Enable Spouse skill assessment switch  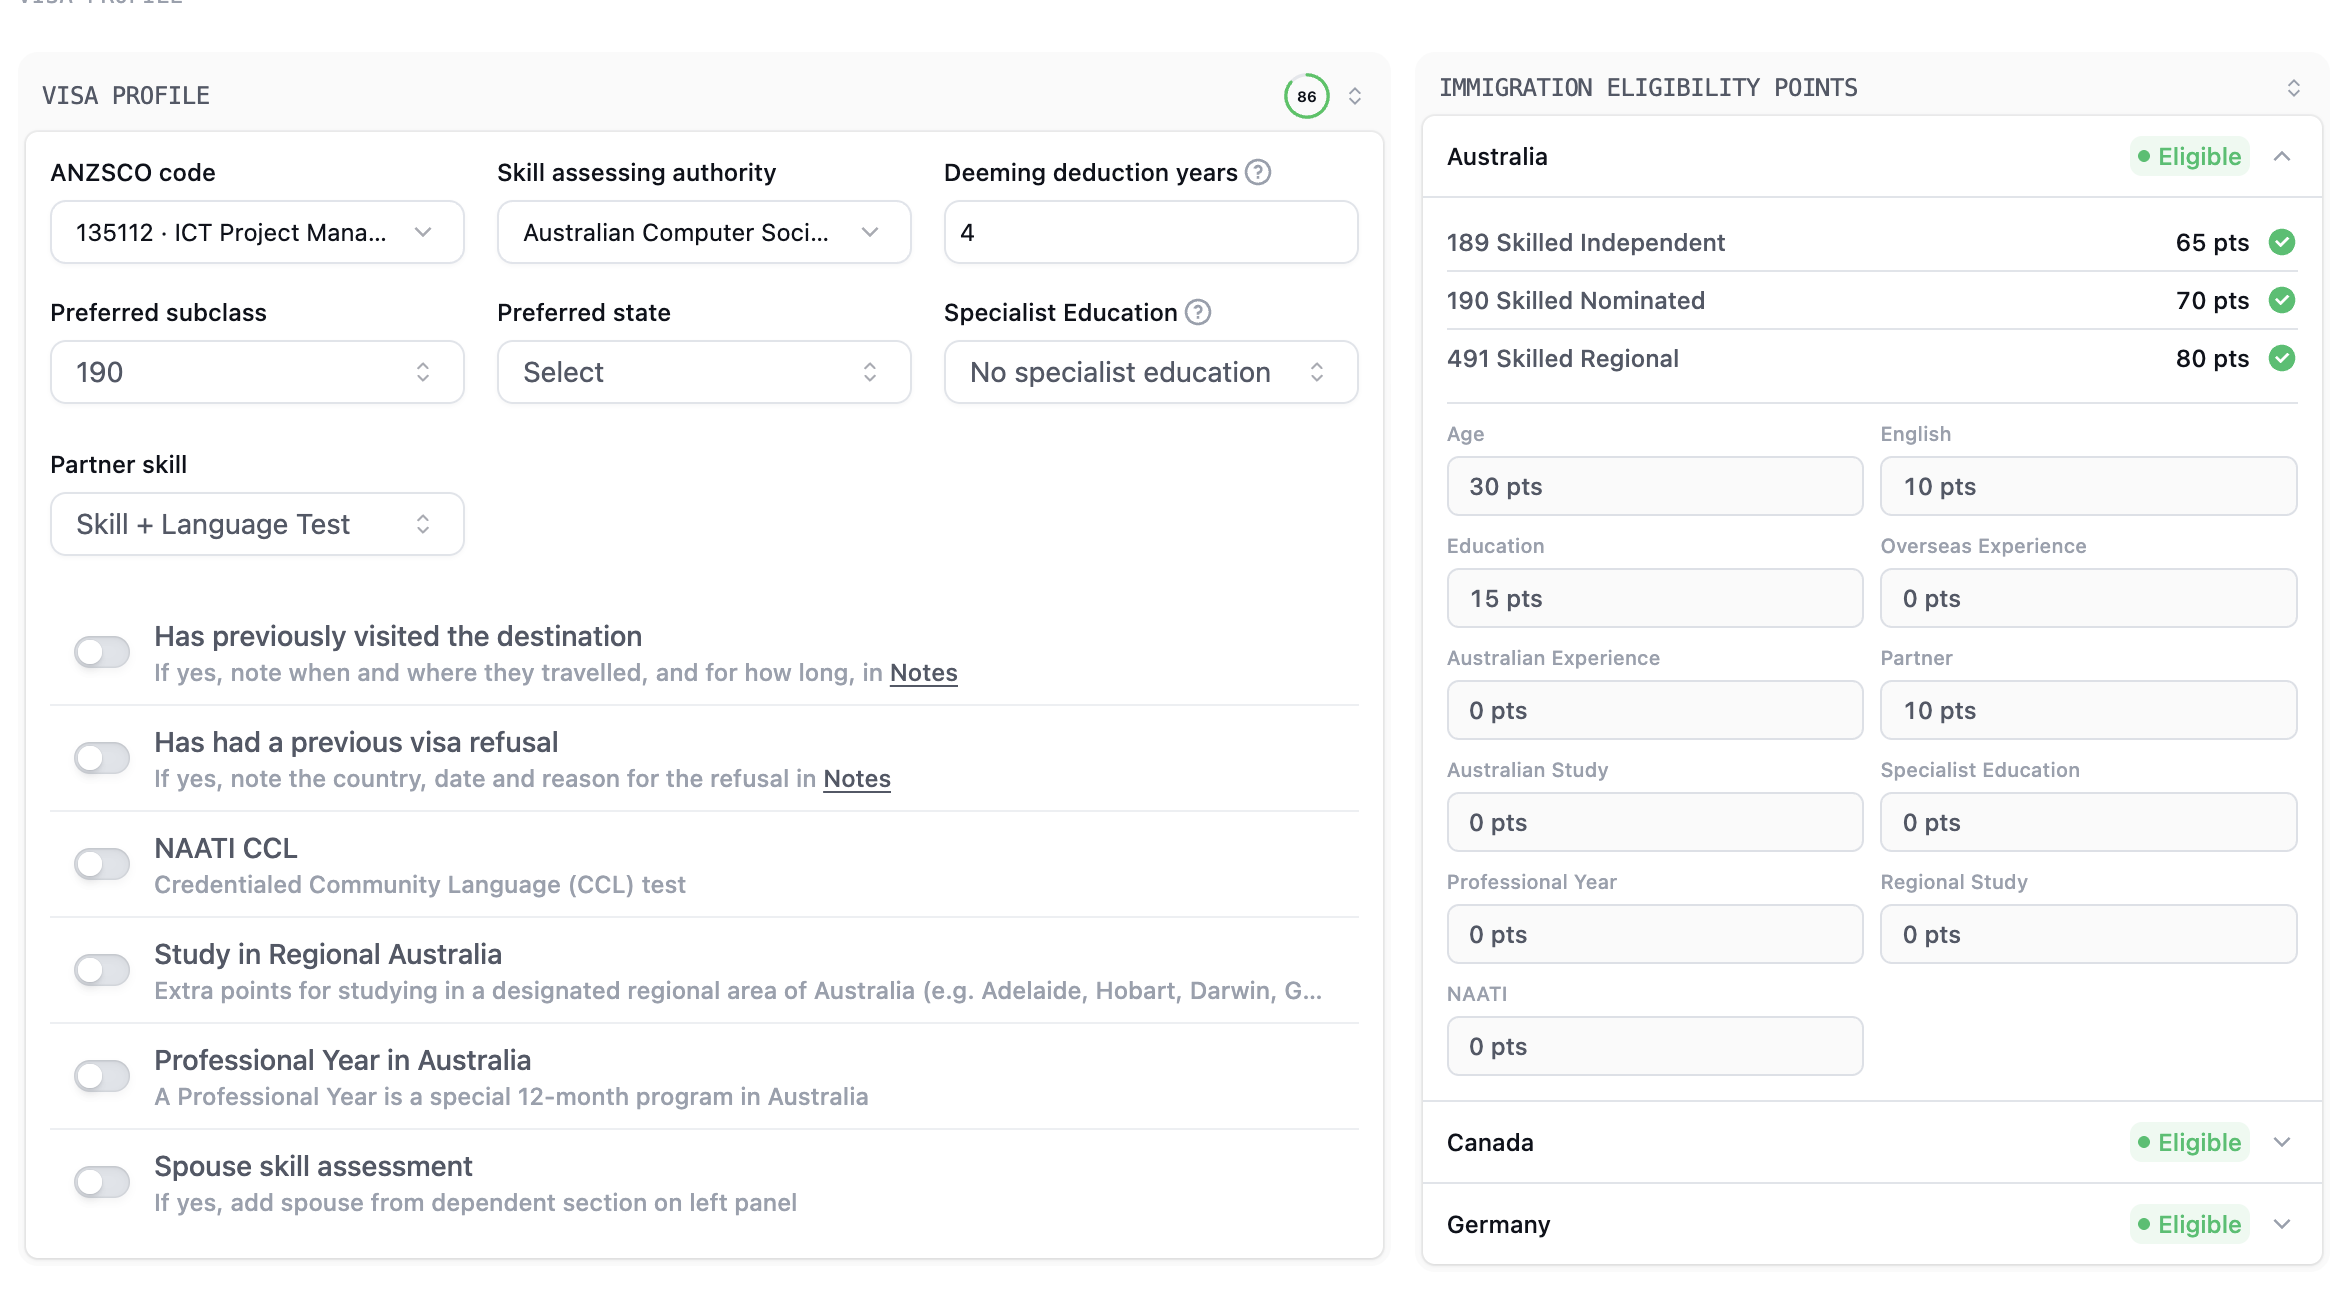(102, 1182)
